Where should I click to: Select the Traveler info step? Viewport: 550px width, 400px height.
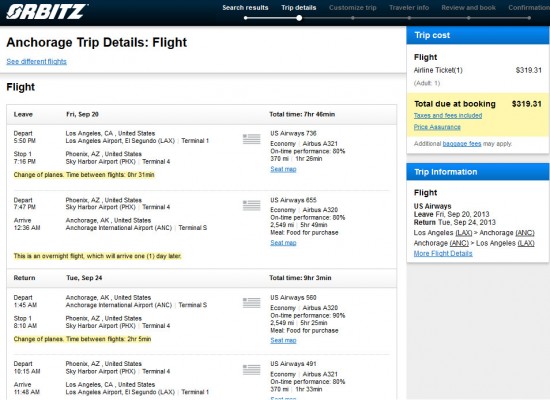(x=409, y=8)
